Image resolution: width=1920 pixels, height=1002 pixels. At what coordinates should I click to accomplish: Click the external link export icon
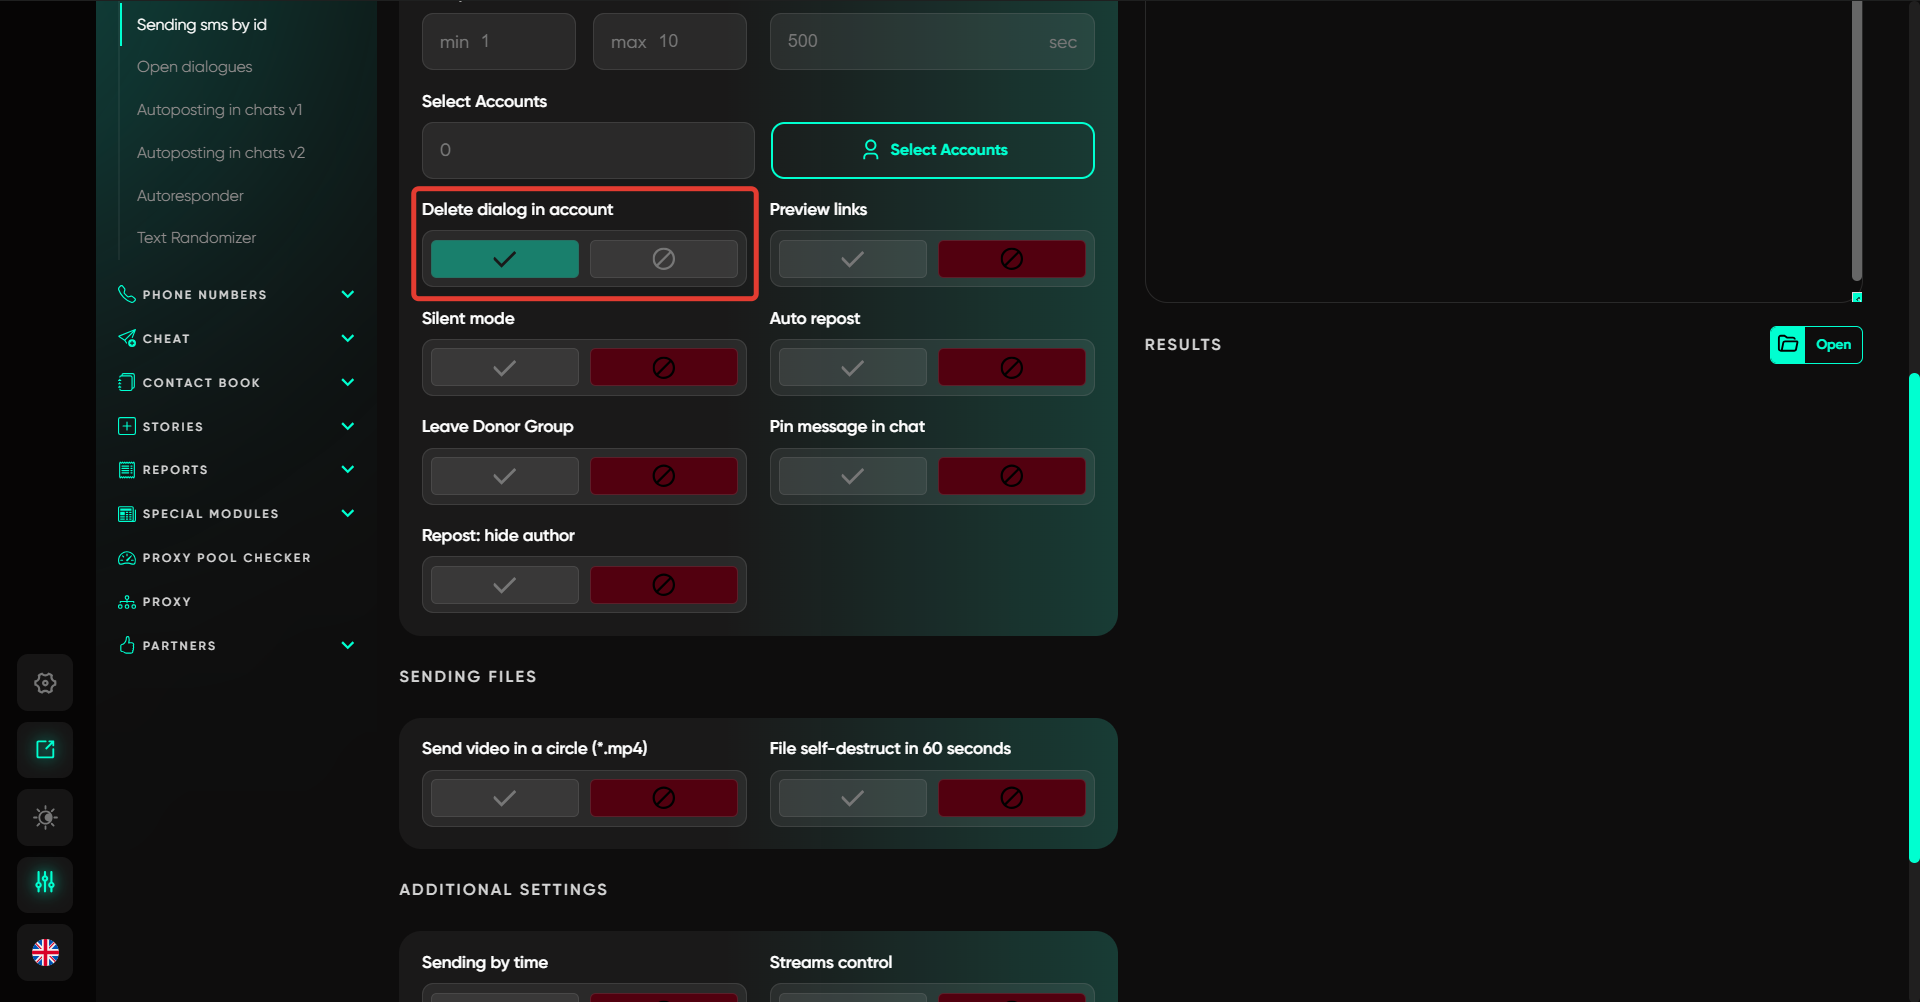45,750
